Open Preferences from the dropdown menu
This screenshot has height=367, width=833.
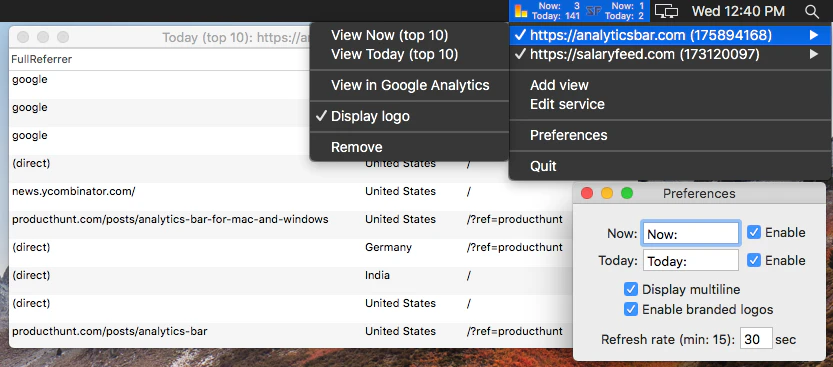click(x=568, y=135)
